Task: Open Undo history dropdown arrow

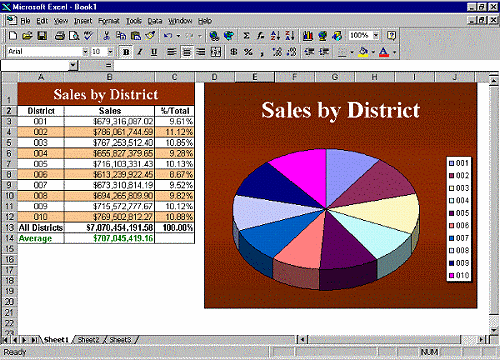Action: click(178, 36)
